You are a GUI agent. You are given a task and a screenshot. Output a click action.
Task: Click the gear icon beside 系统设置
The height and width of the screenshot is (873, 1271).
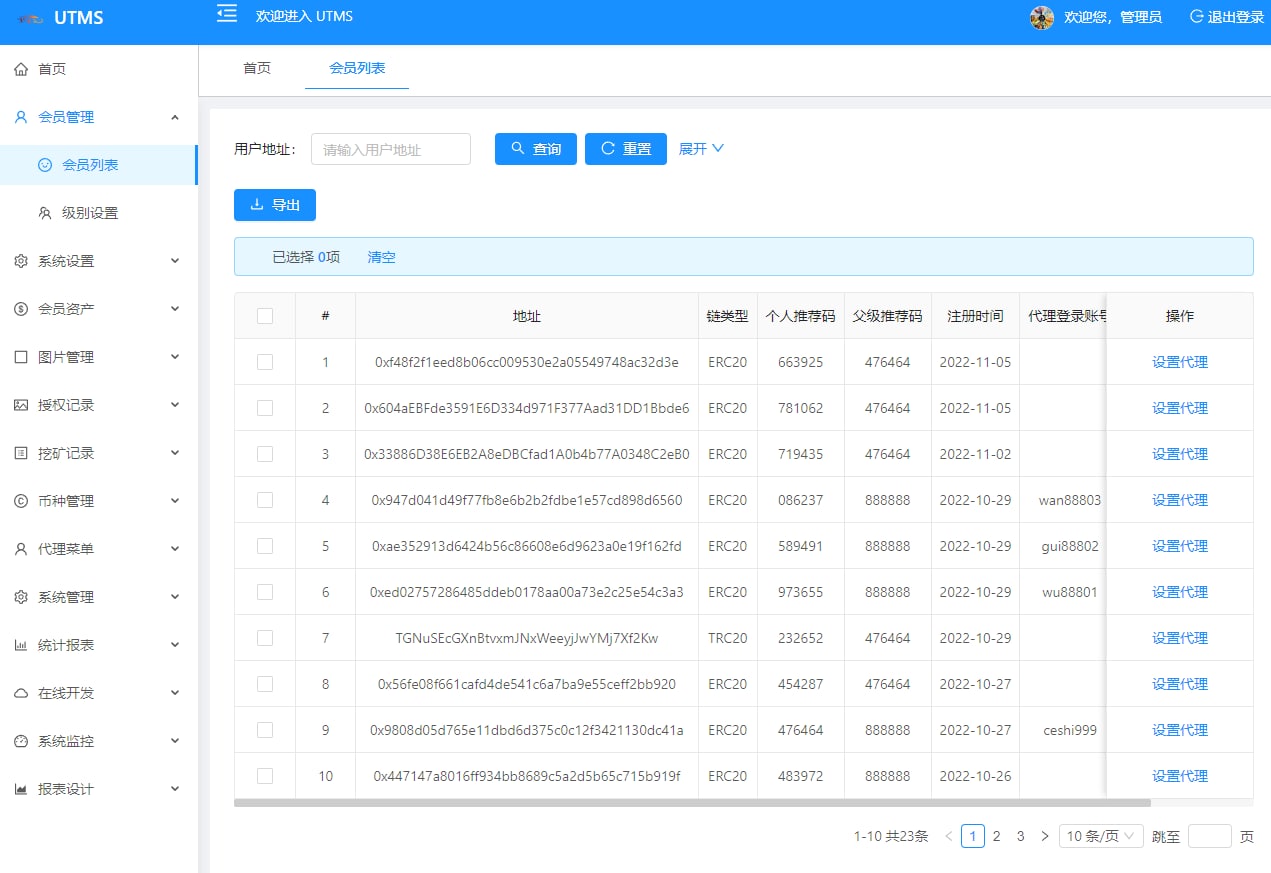click(21, 261)
